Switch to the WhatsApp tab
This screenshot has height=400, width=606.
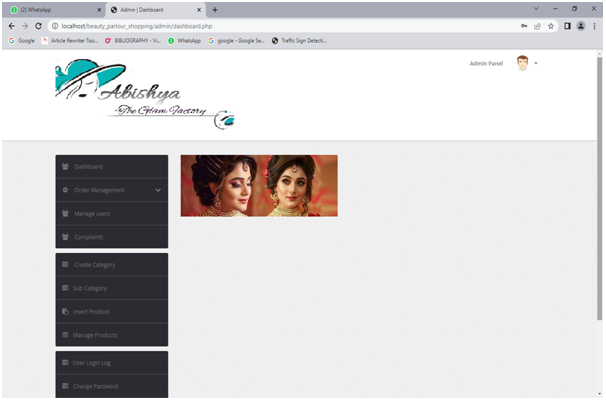pyautogui.click(x=56, y=10)
